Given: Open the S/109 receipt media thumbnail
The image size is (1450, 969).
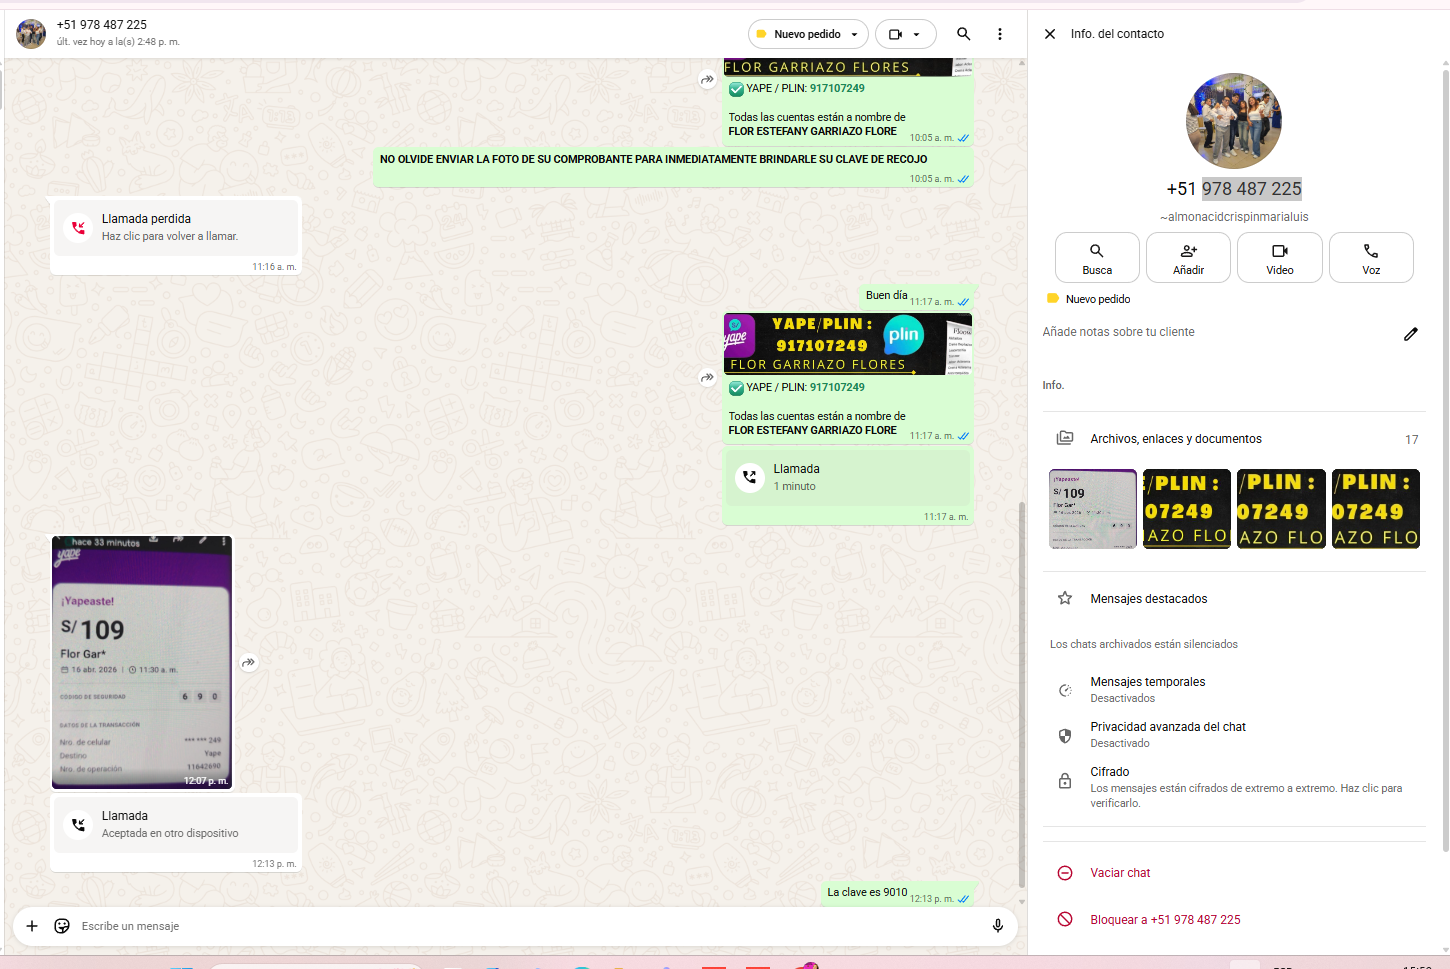Looking at the screenshot, I should point(1092,509).
